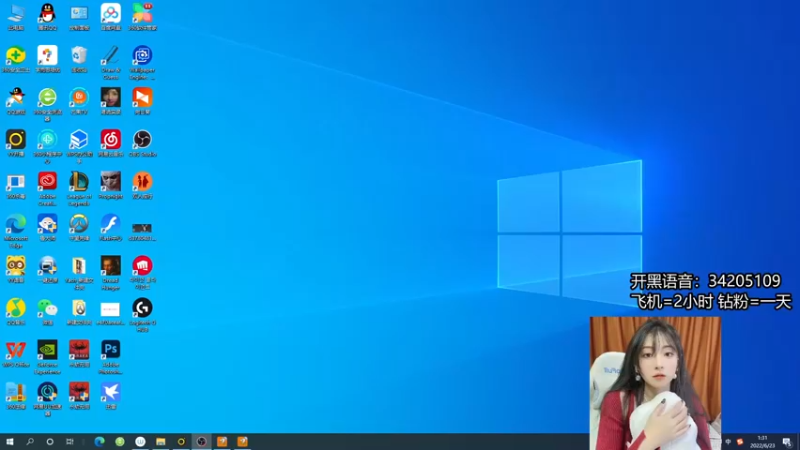Viewport: 800px width, 450px height.
Task: Launch the Feishu blue bird shortcut
Action: 111,396
